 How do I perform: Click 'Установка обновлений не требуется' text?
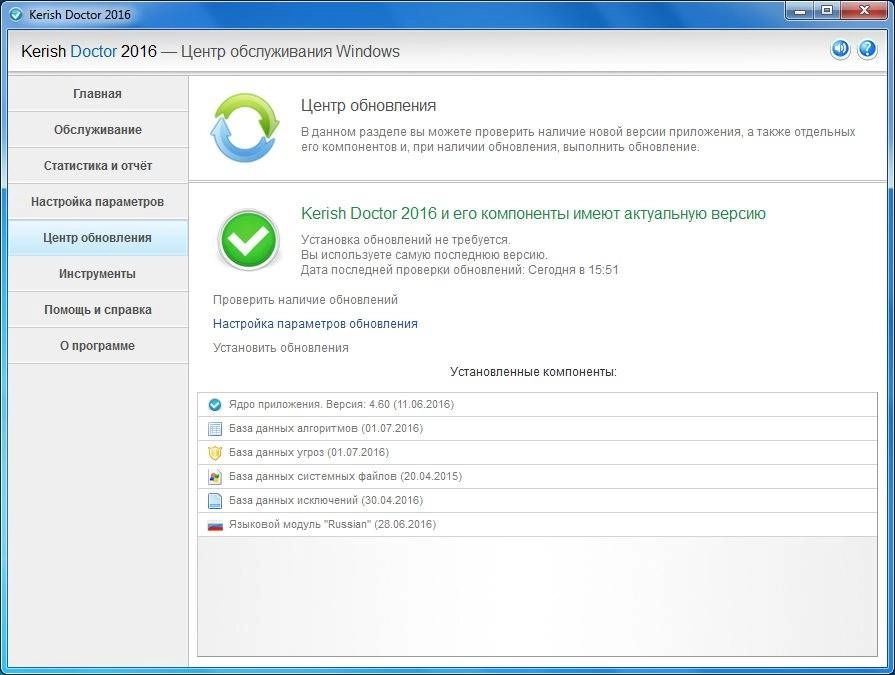pos(406,240)
